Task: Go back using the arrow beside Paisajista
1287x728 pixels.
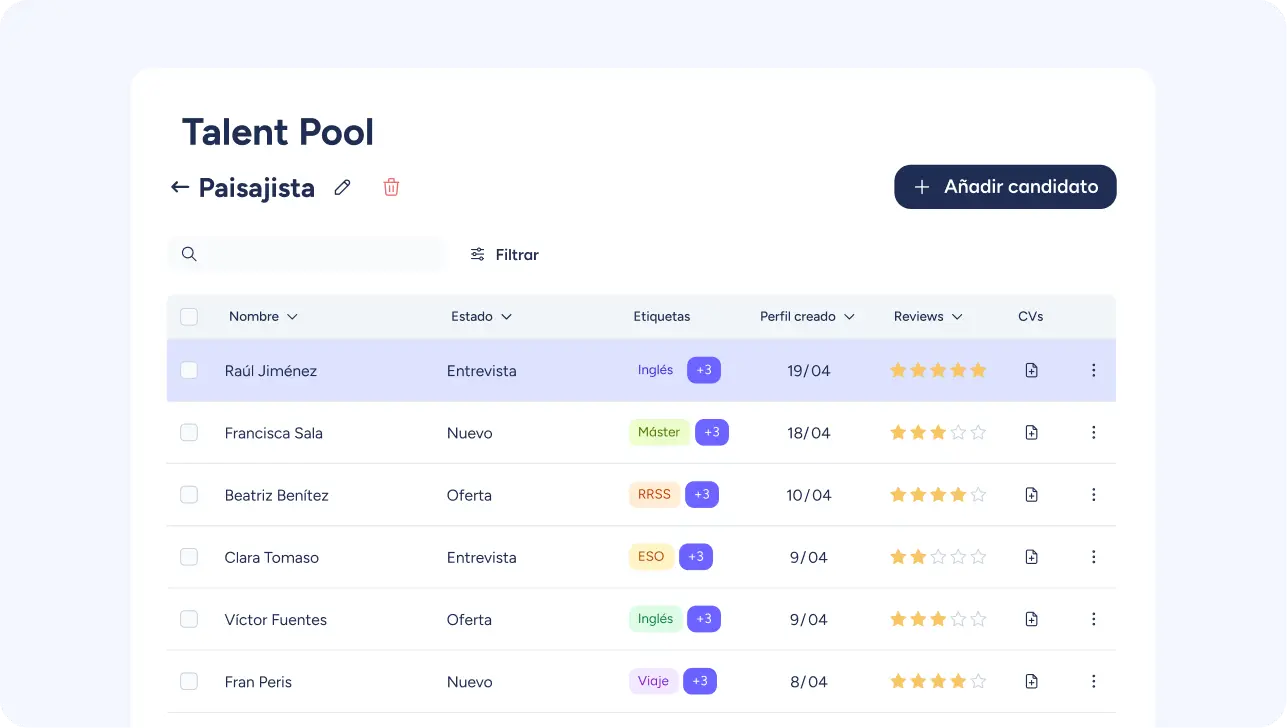Action: click(x=180, y=187)
